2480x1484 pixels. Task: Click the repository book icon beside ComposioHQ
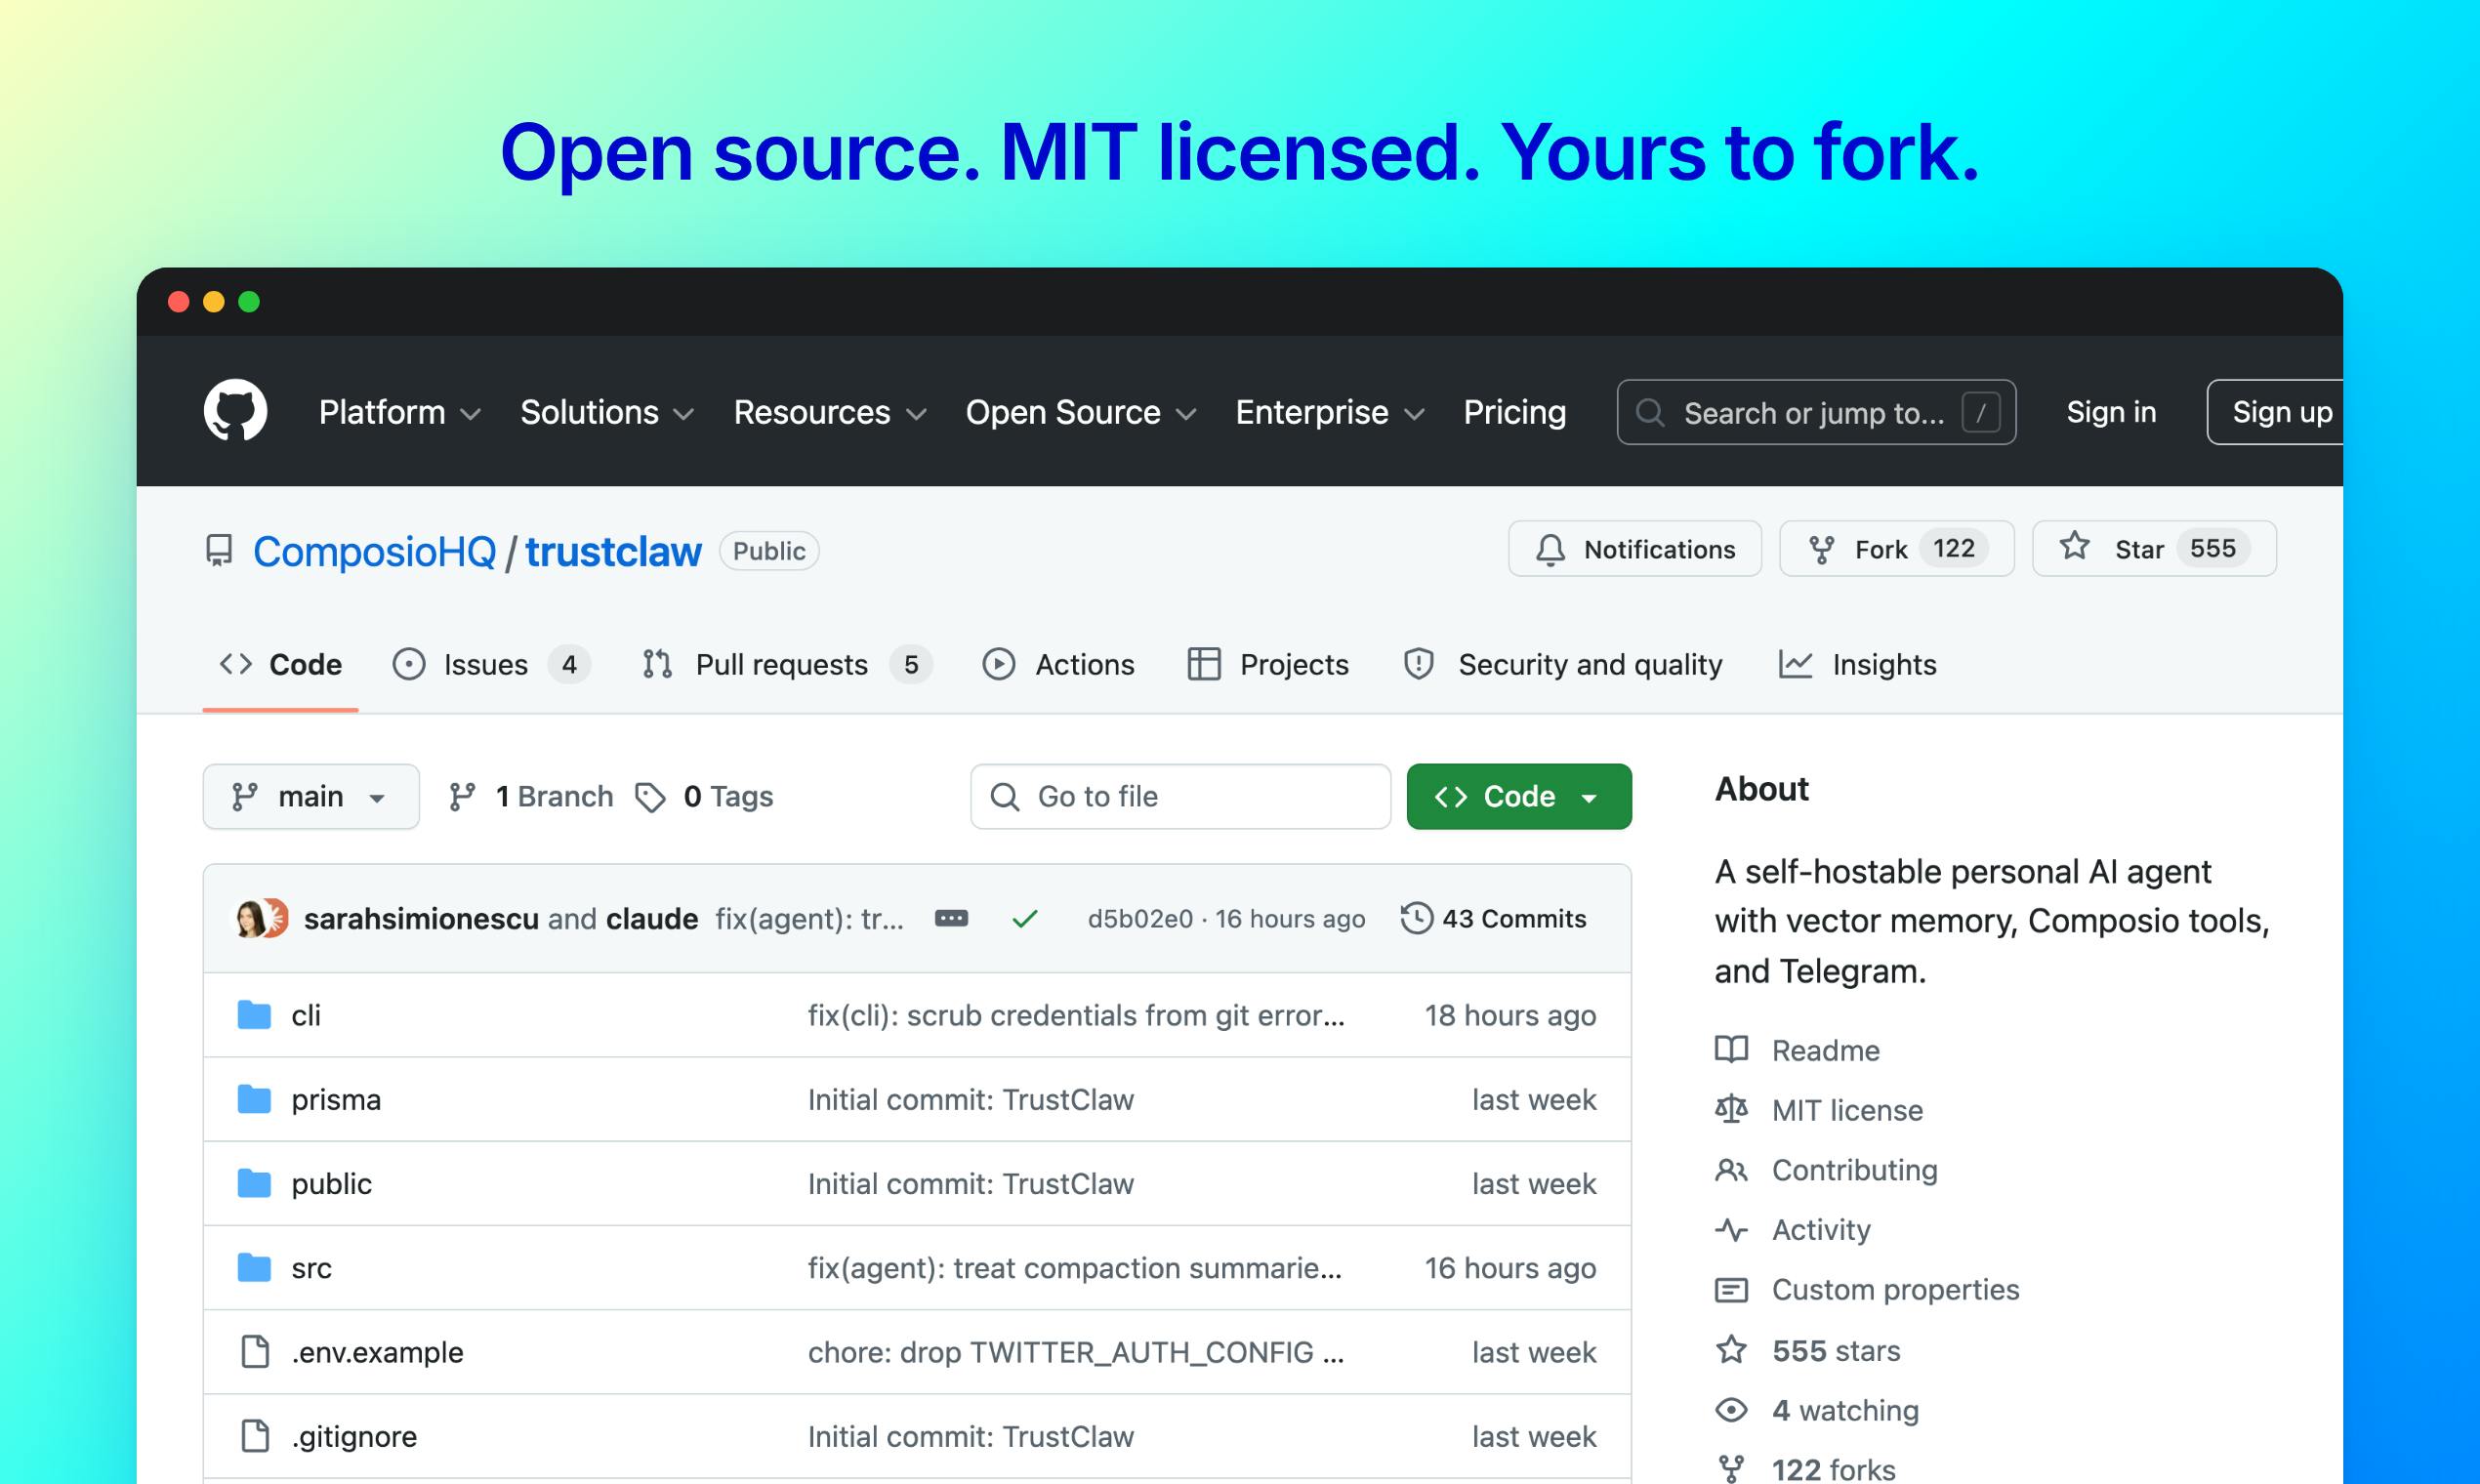click(219, 551)
